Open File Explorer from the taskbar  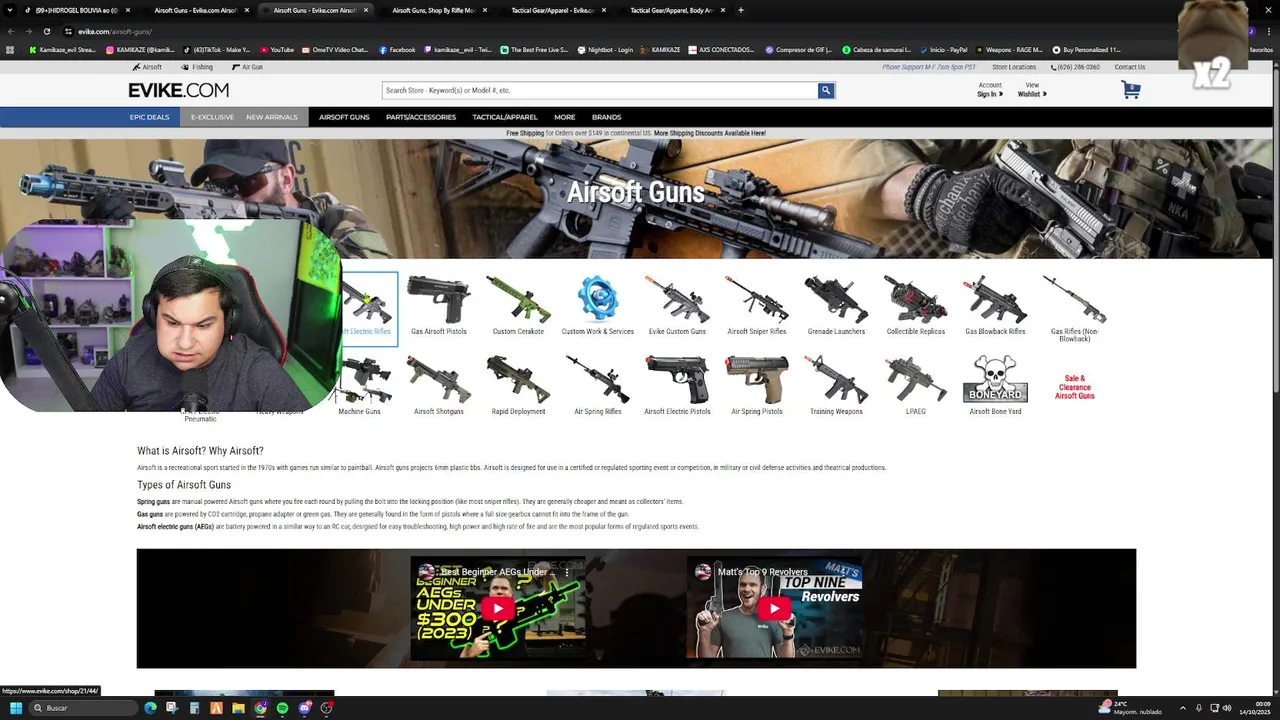coord(238,708)
